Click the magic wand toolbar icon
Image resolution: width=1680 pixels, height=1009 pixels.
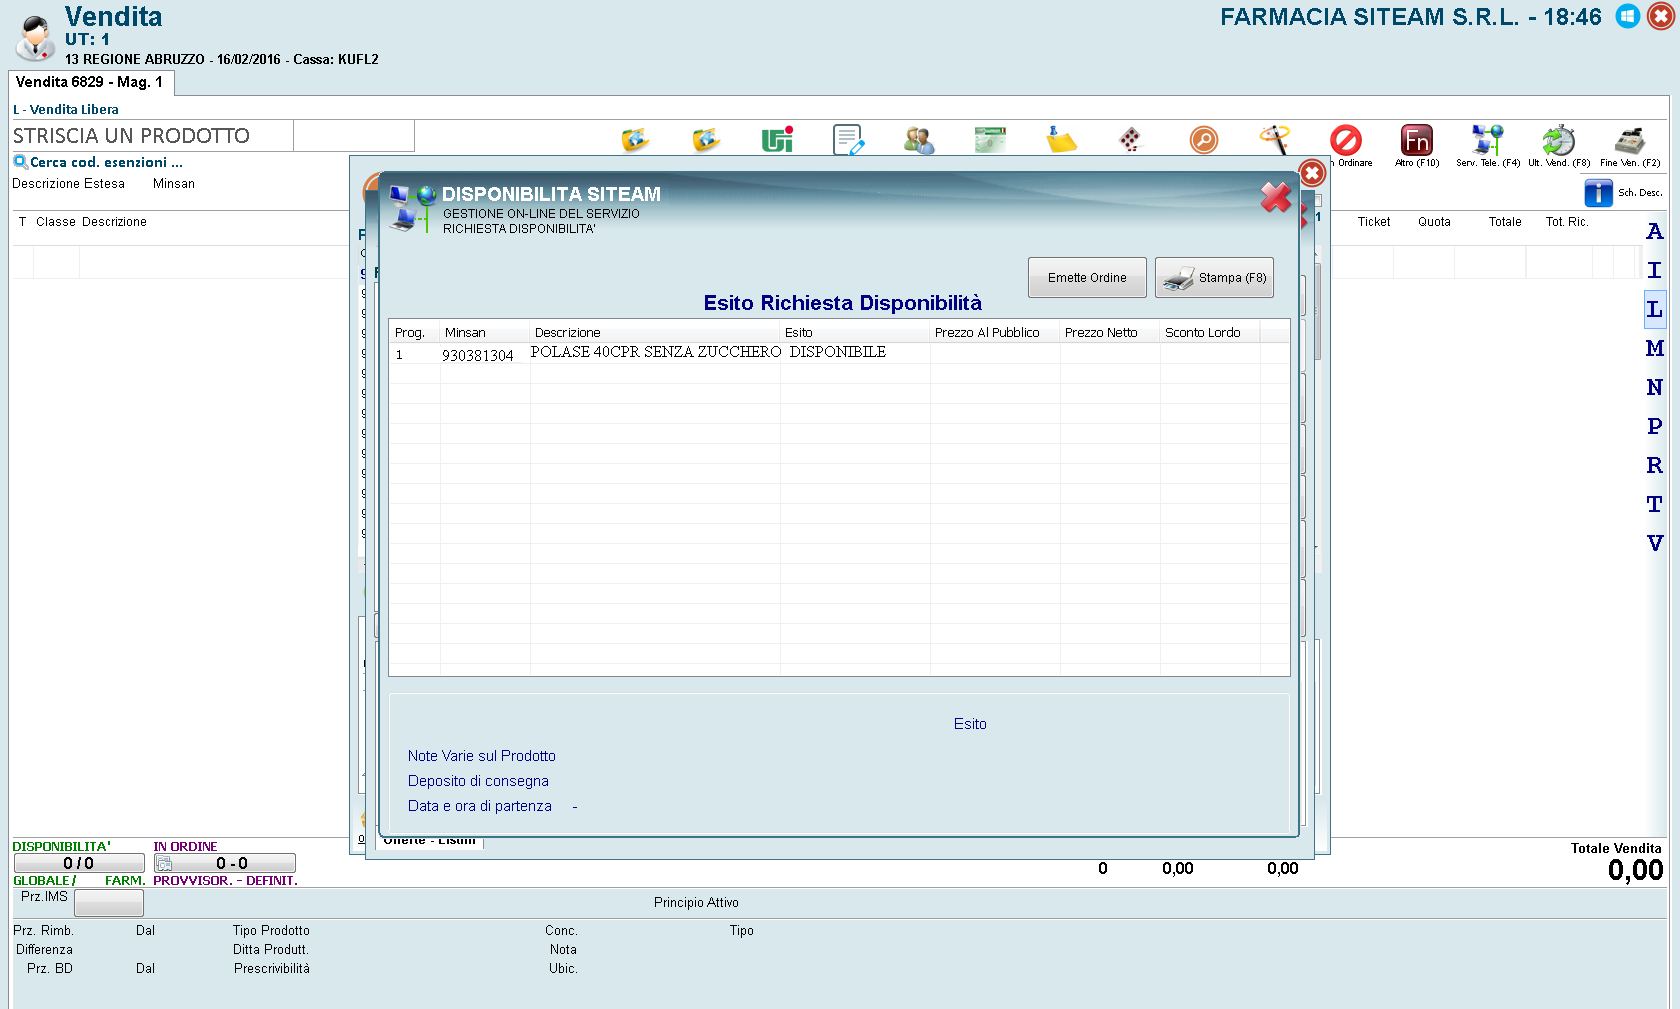1275,140
